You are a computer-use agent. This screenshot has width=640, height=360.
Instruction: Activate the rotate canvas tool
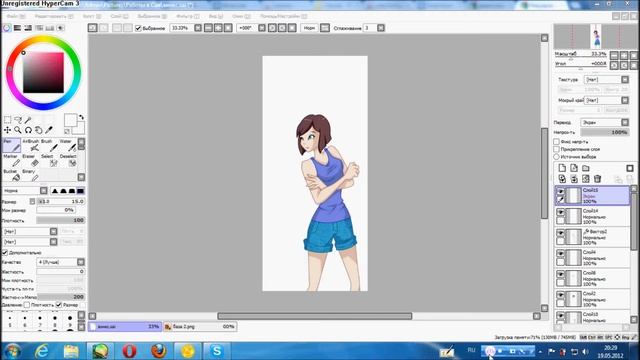28,130
